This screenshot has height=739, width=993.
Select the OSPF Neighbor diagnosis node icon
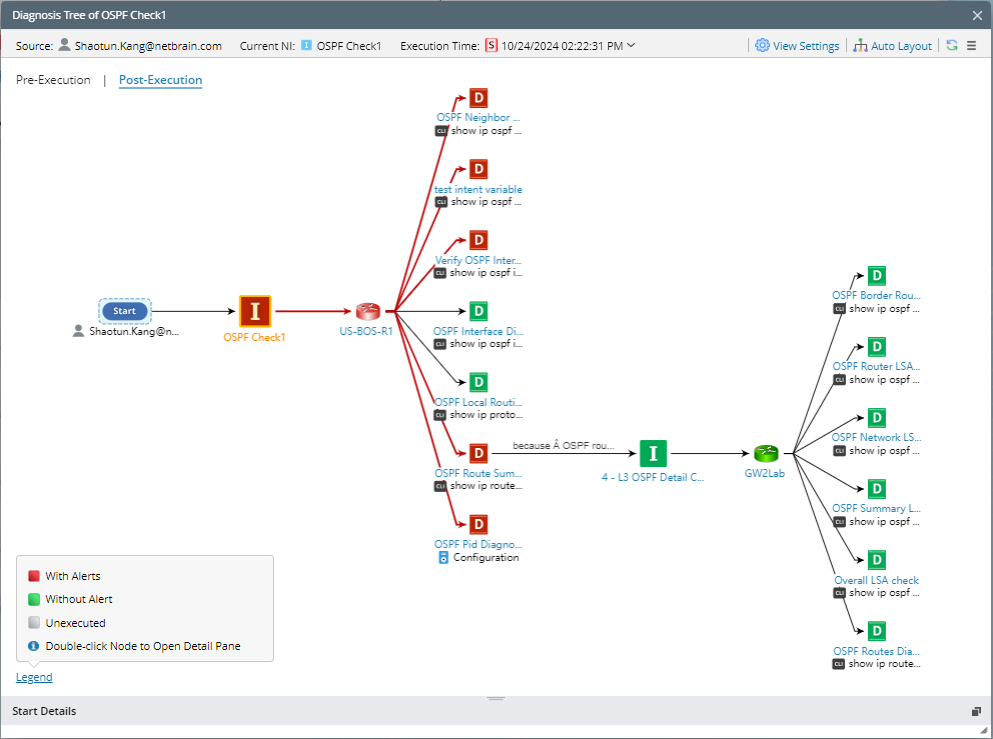pyautogui.click(x=479, y=98)
